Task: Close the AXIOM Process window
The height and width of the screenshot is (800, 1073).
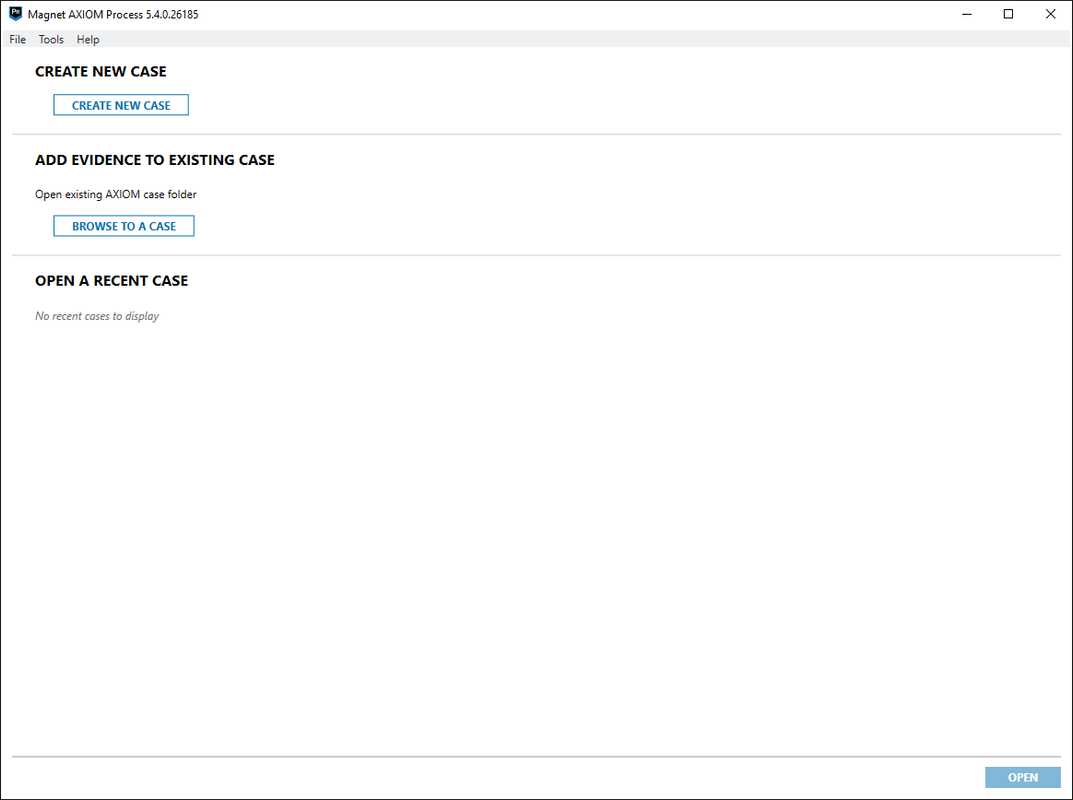Action: click(x=1050, y=14)
